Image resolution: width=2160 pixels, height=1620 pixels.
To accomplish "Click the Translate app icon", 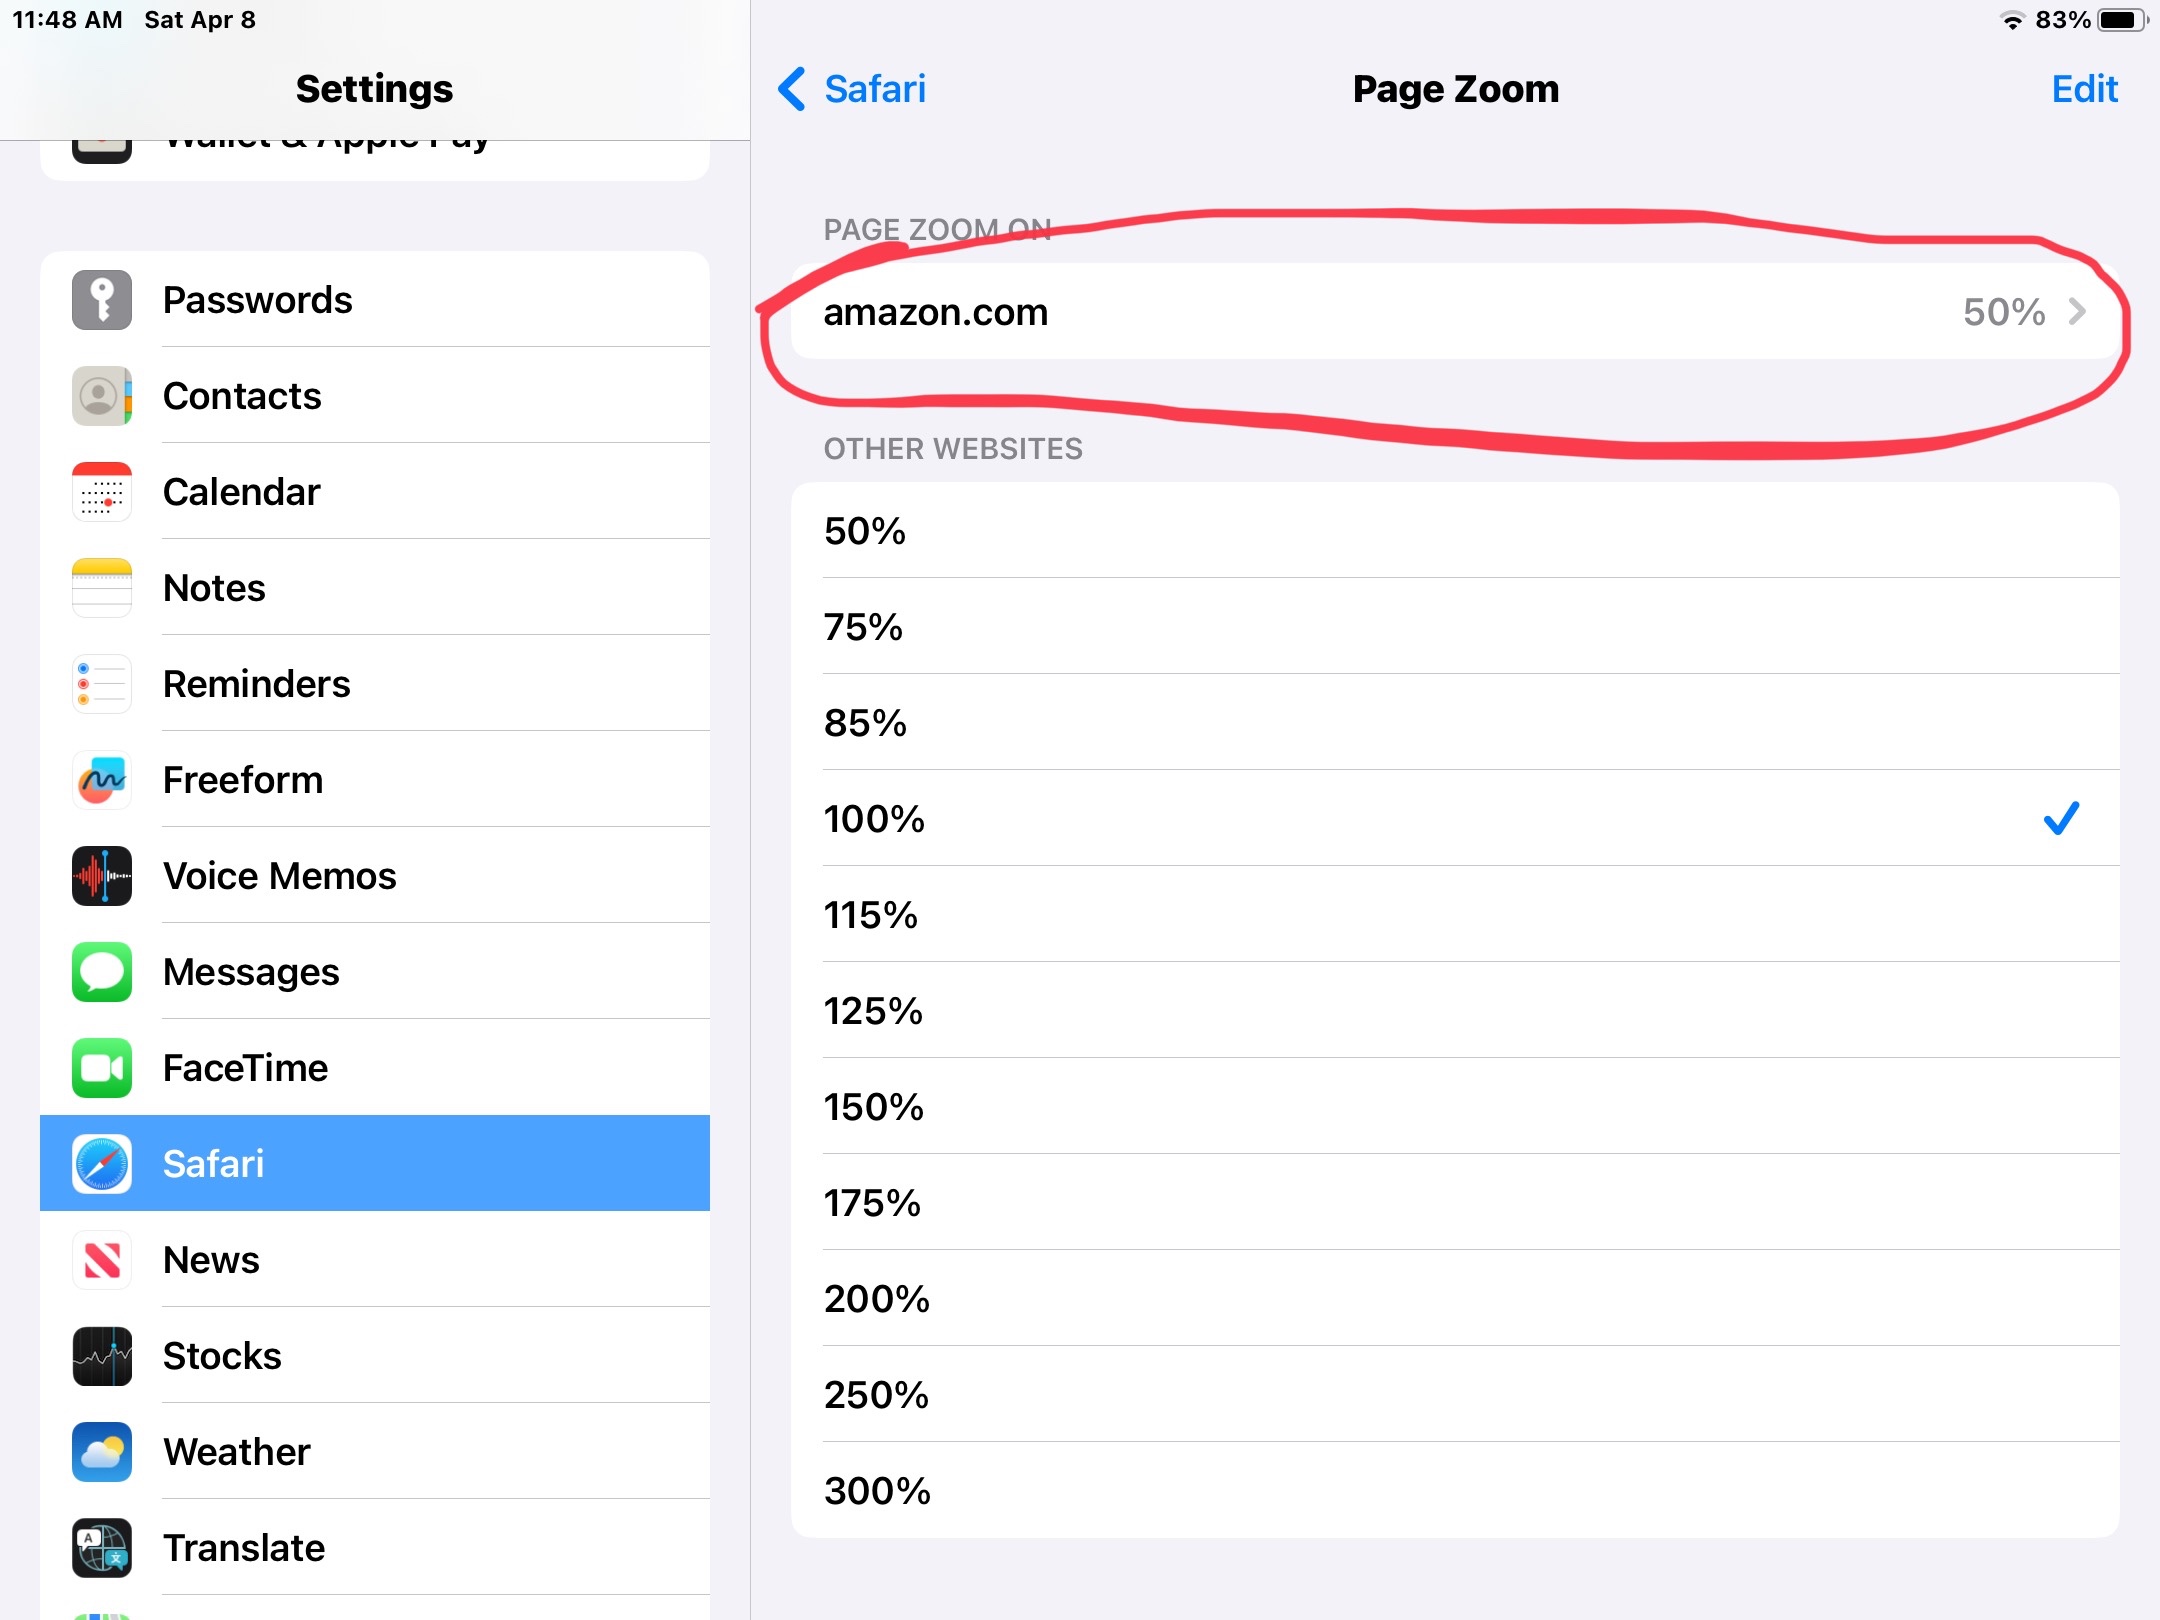I will [101, 1548].
